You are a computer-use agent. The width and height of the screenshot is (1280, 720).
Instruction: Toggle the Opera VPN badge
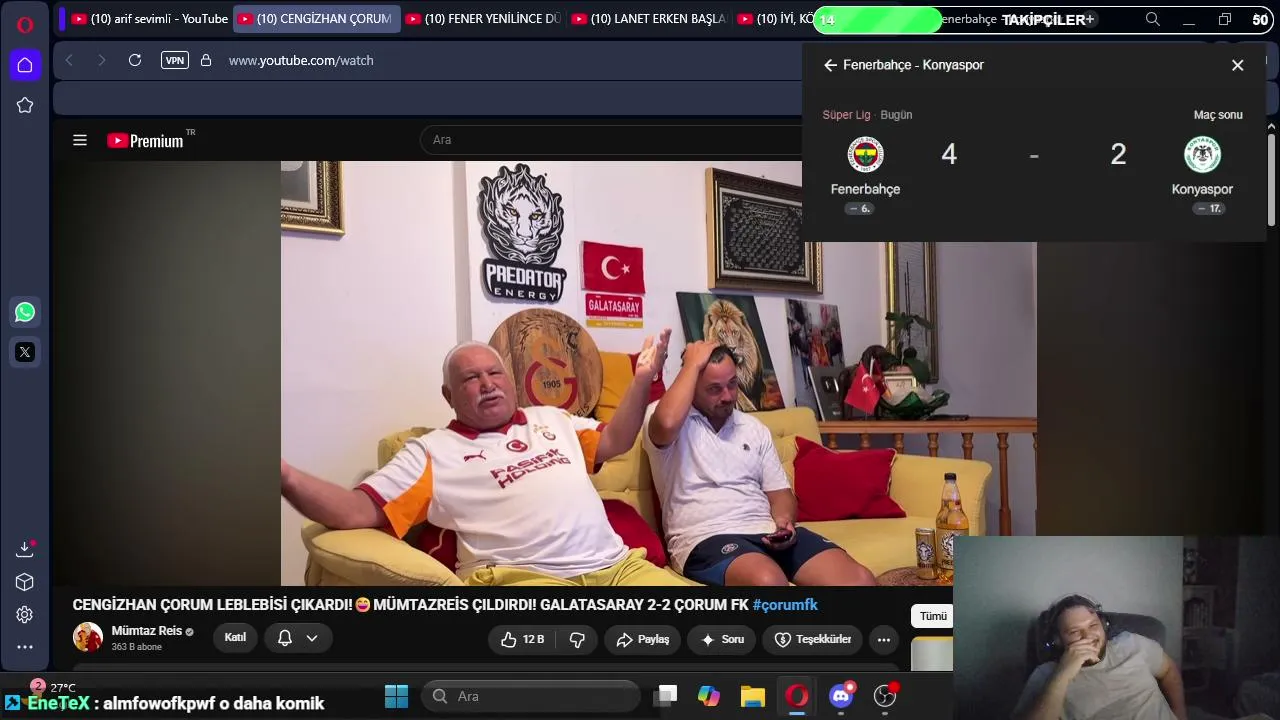point(175,60)
